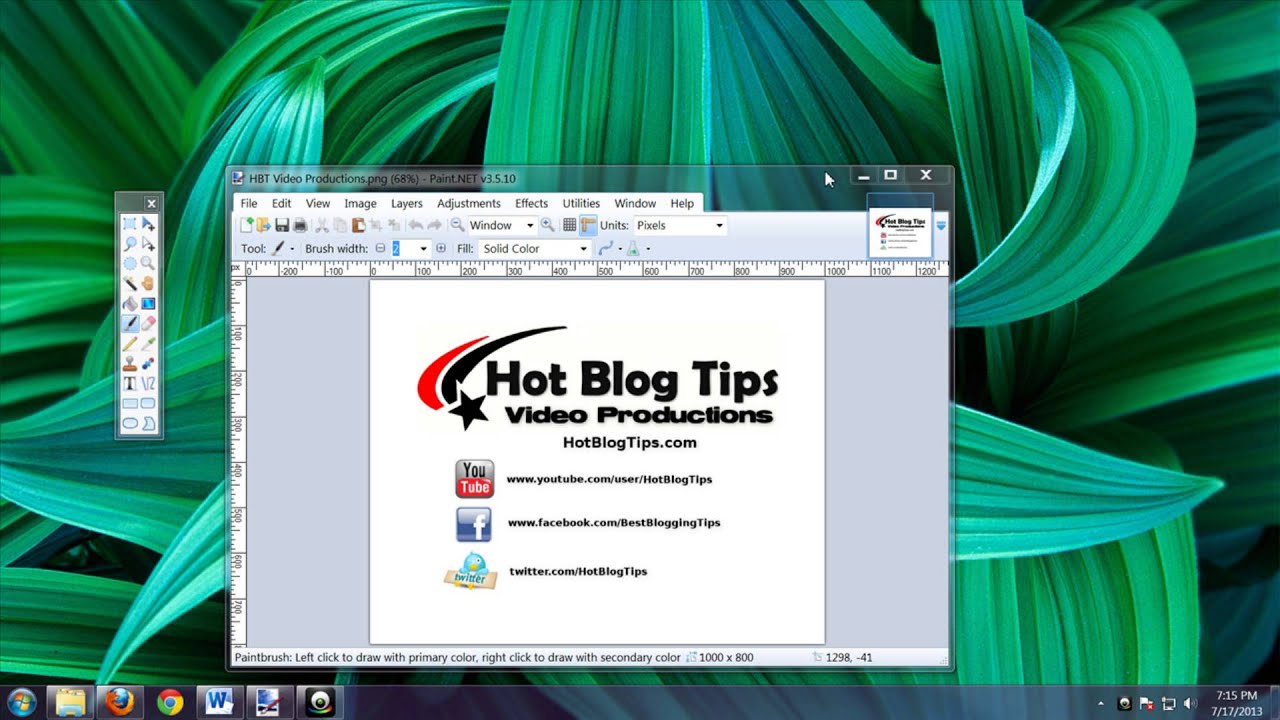Click the Save floppy disk icon
Viewport: 1280px width, 720px height.
pyautogui.click(x=282, y=225)
